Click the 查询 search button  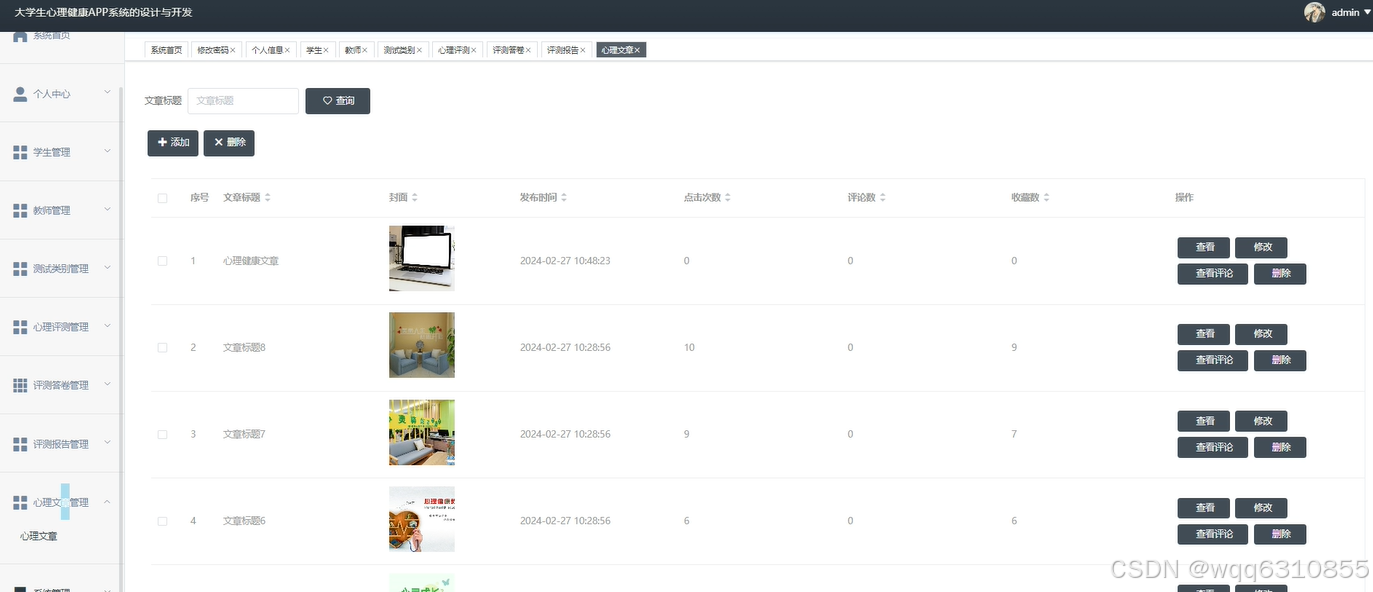coord(338,101)
